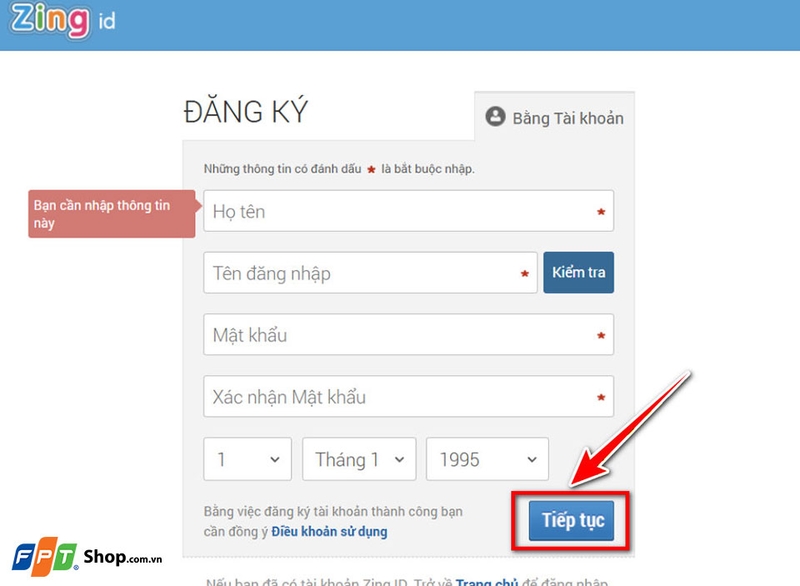The height and width of the screenshot is (586, 800).
Task: Open the Tháng 1 month dropdown
Action: (359, 459)
